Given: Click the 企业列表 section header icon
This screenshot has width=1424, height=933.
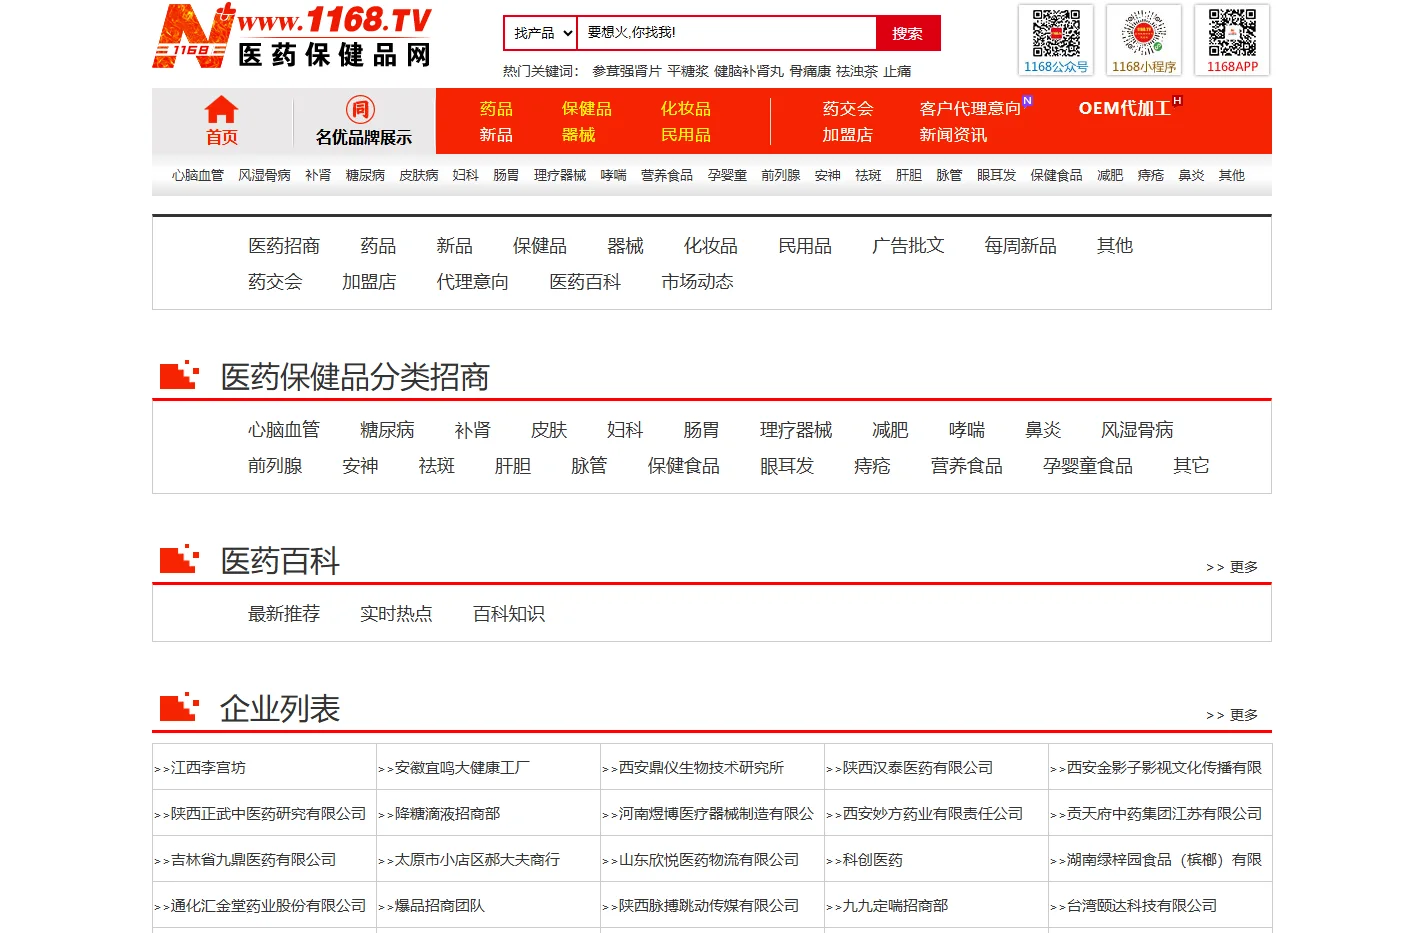Looking at the screenshot, I should pos(179,707).
